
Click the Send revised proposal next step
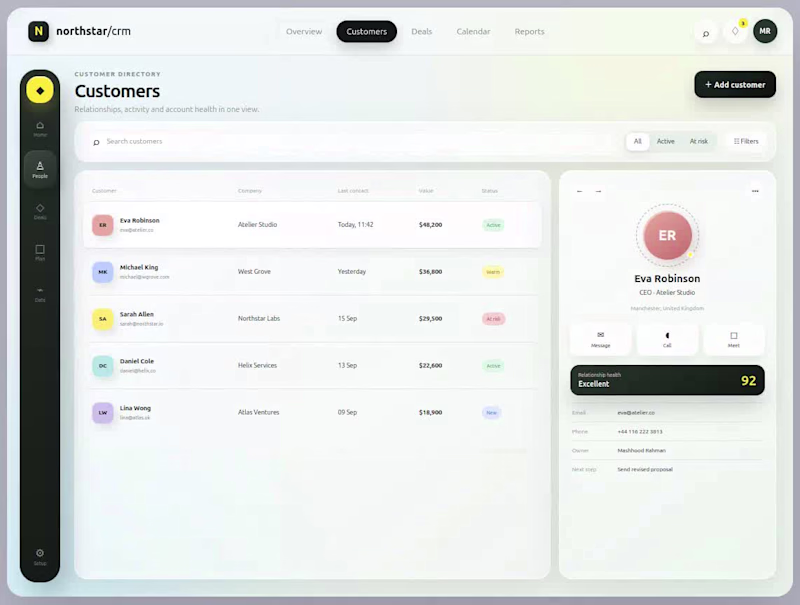click(x=645, y=469)
